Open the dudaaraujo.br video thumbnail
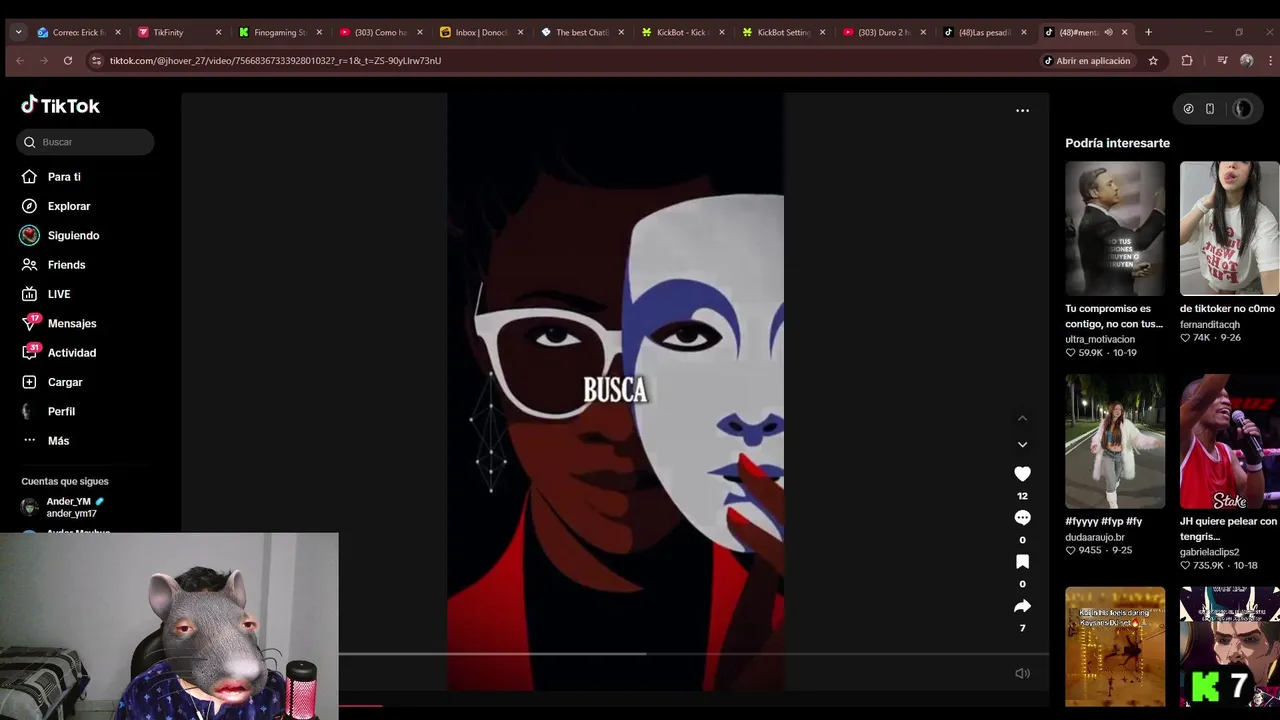 (x=1115, y=441)
